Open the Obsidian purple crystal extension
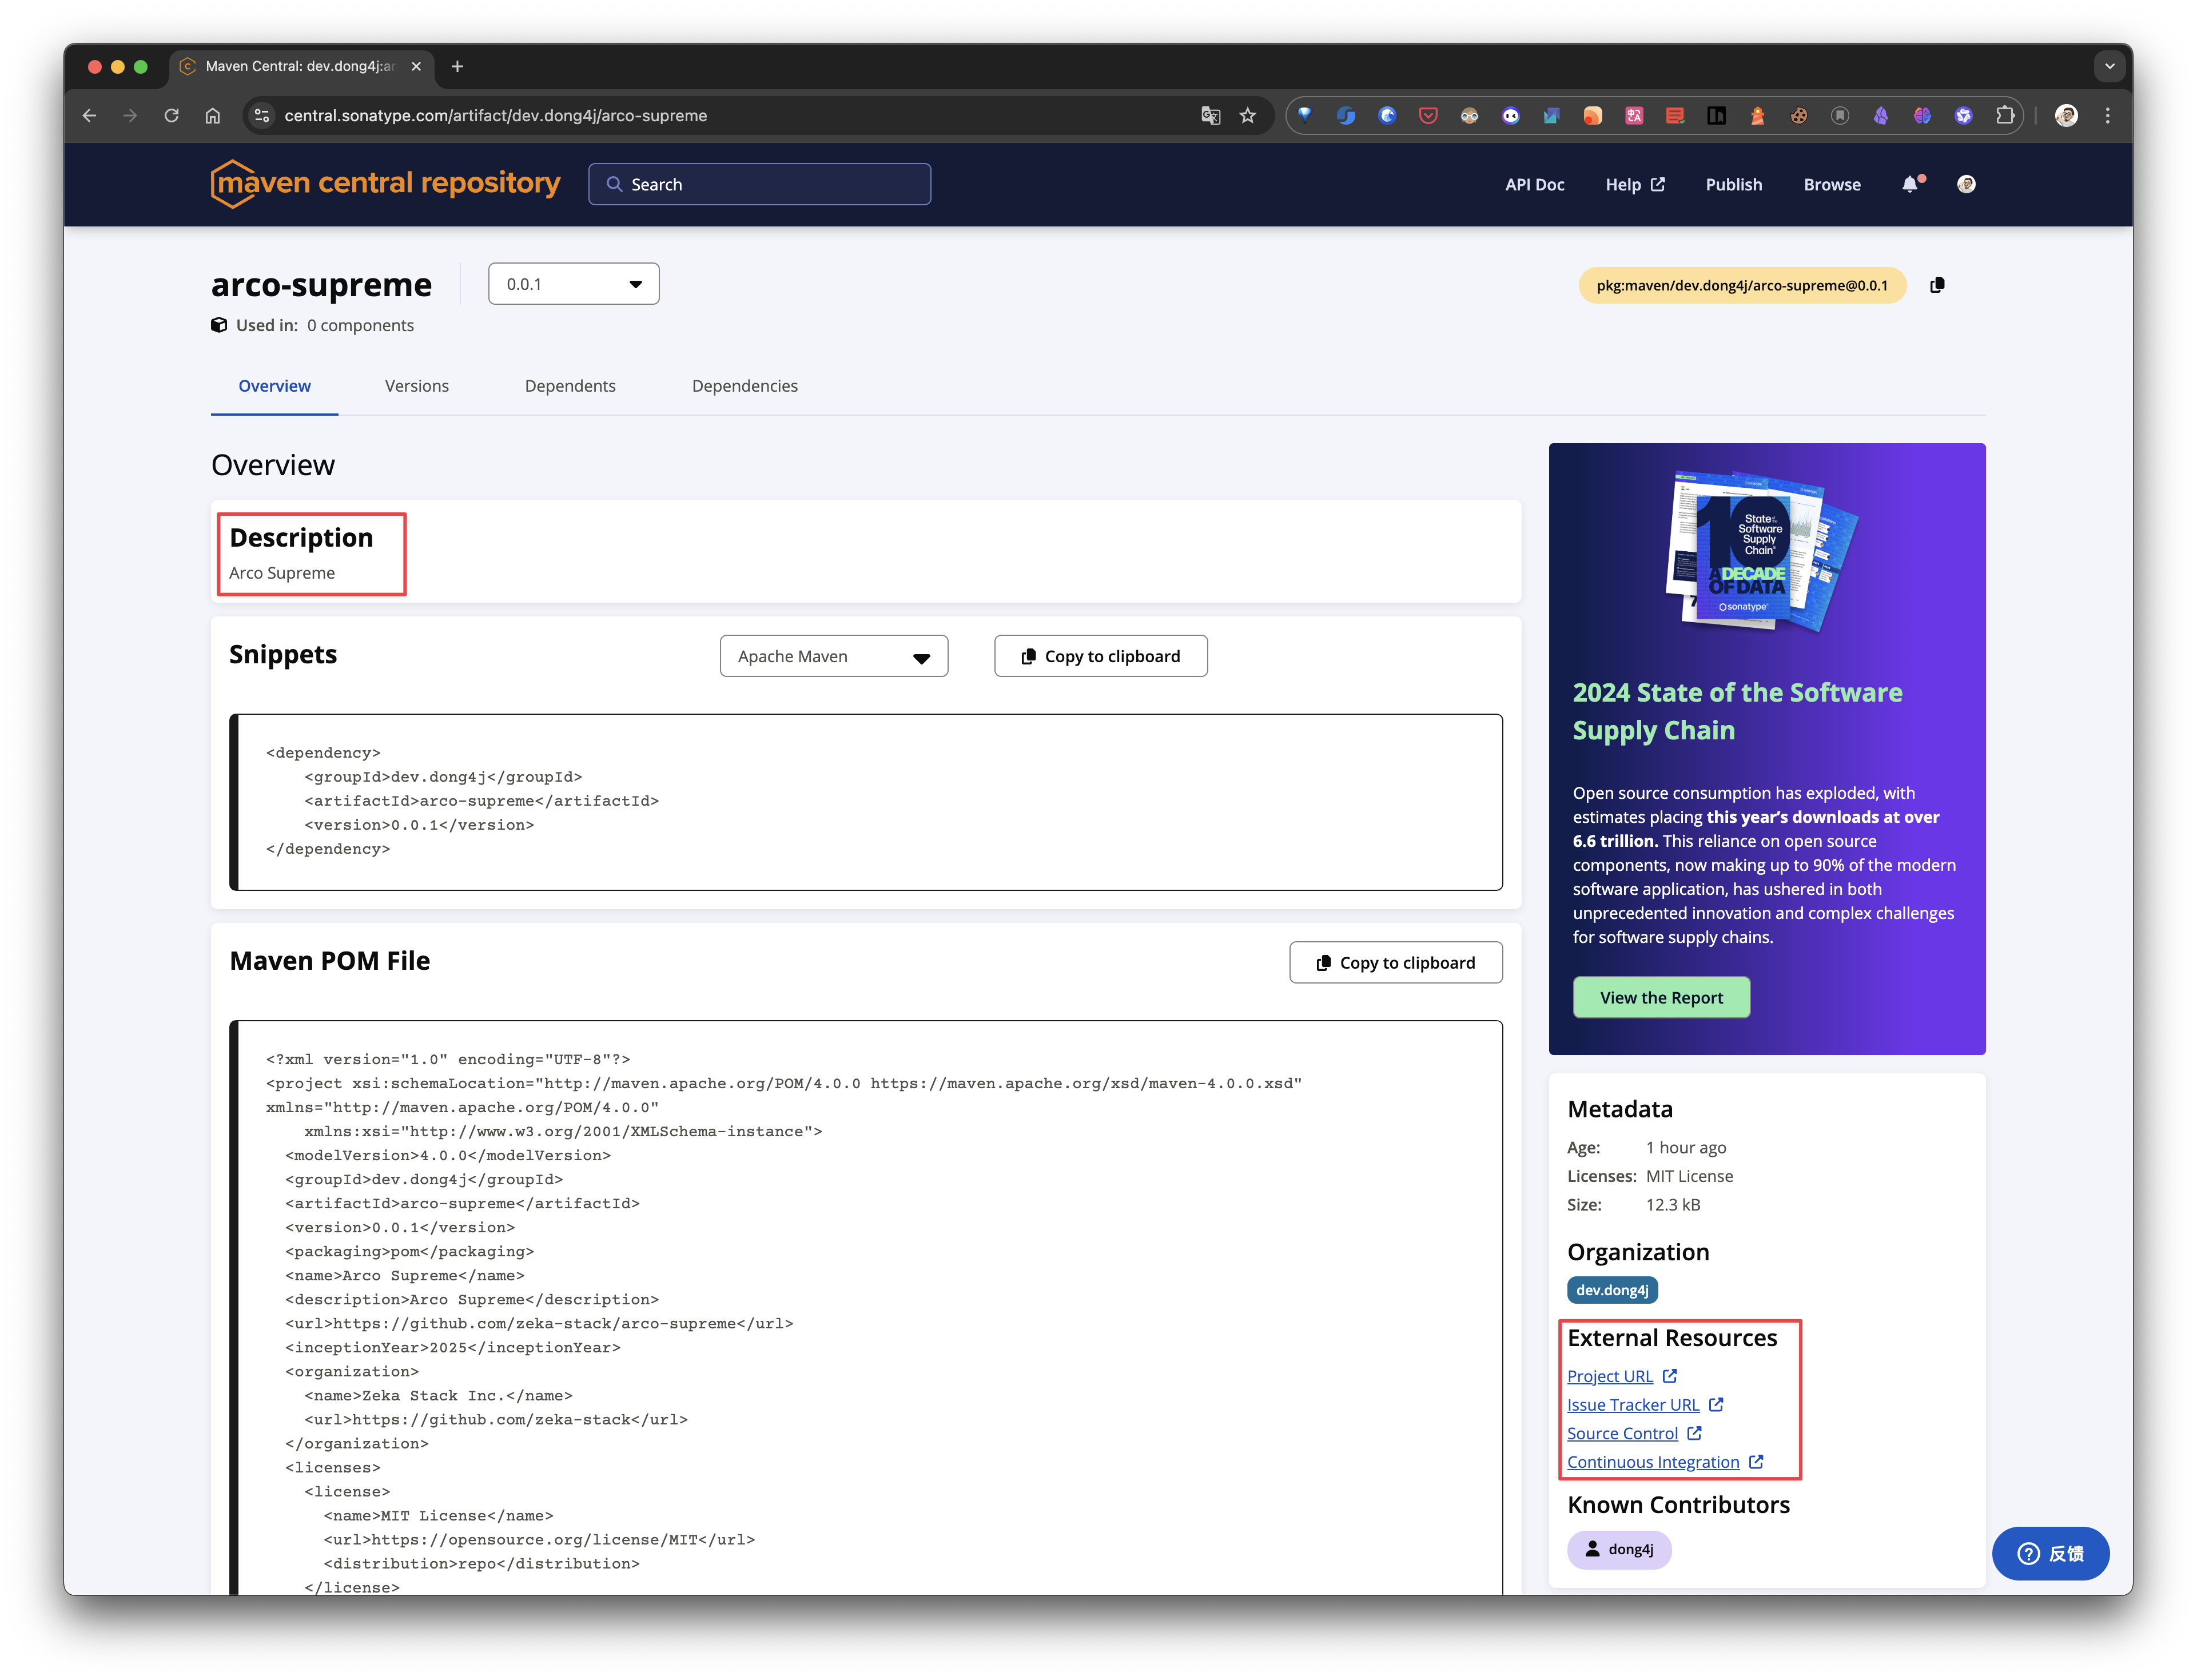Screen dimensions: 2197x1680 1881,116
